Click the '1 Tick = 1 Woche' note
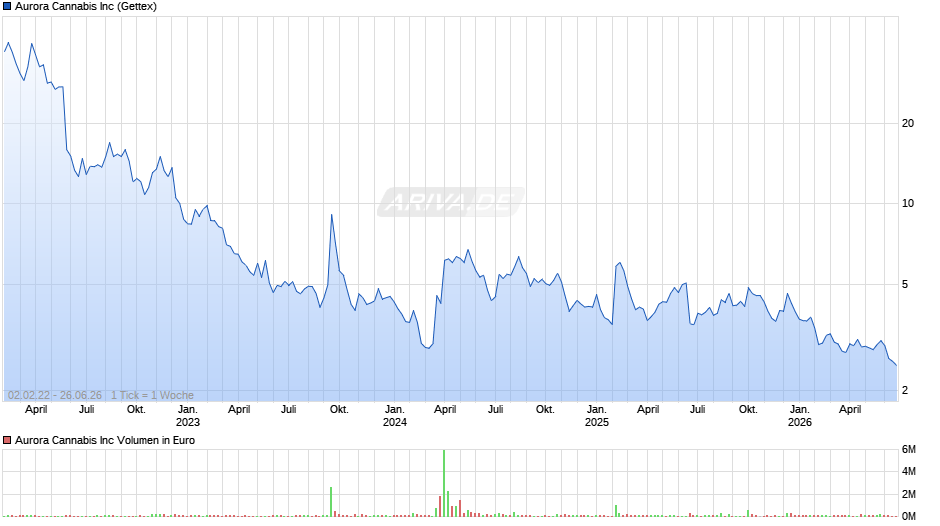940x526 pixels. (x=152, y=395)
